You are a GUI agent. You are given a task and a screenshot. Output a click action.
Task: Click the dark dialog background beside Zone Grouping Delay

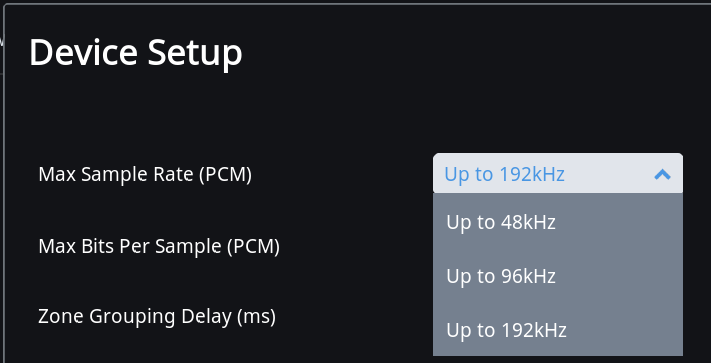(354, 316)
